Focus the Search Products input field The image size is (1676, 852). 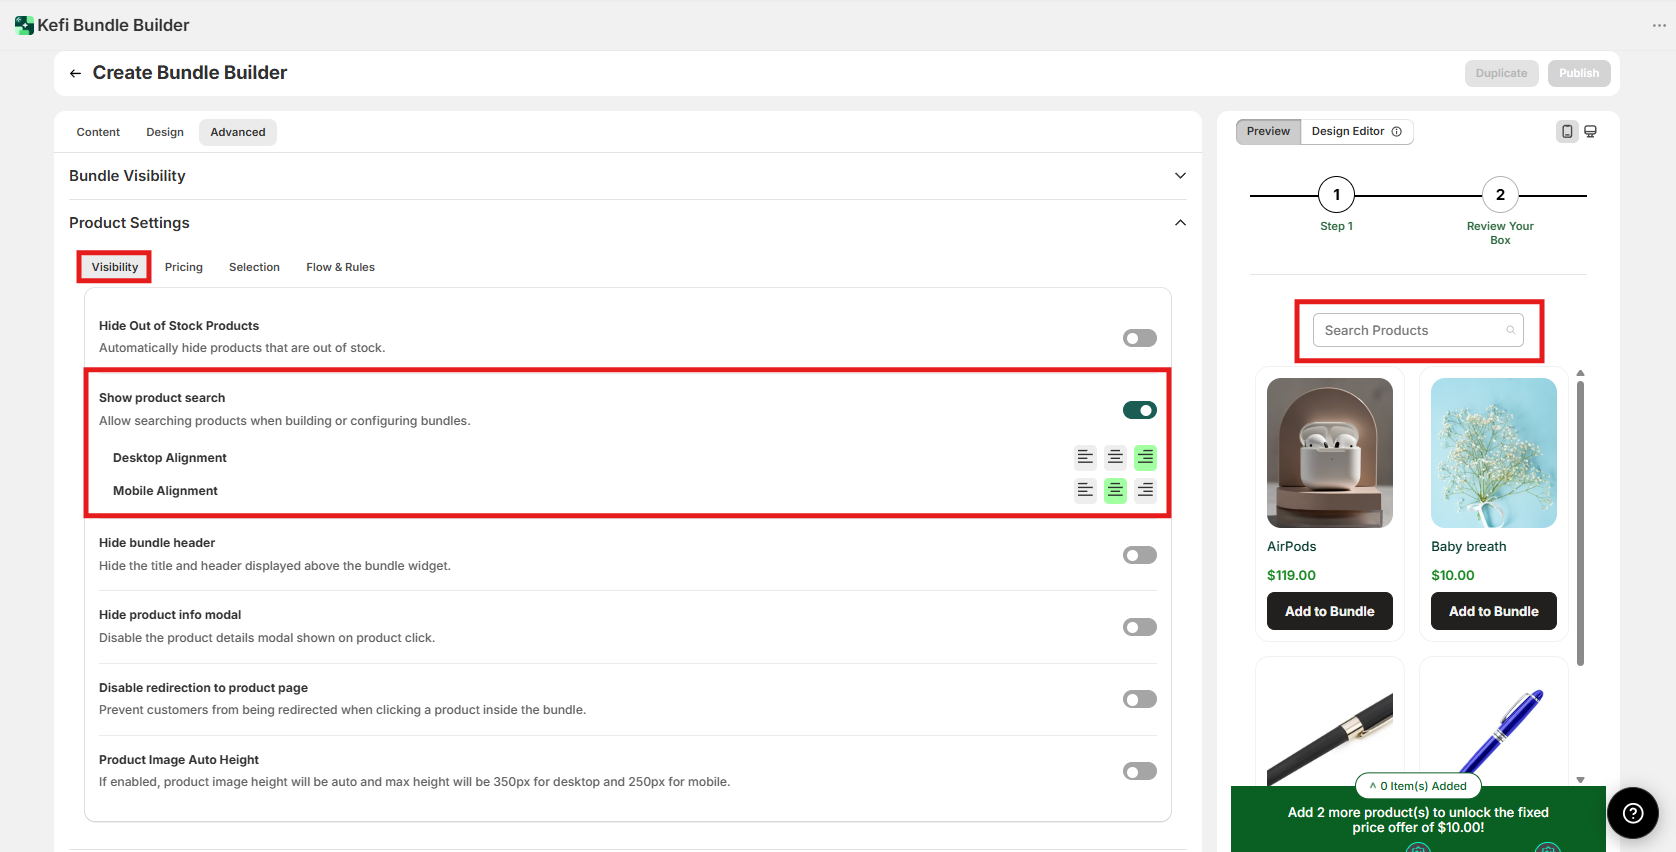click(x=1418, y=330)
